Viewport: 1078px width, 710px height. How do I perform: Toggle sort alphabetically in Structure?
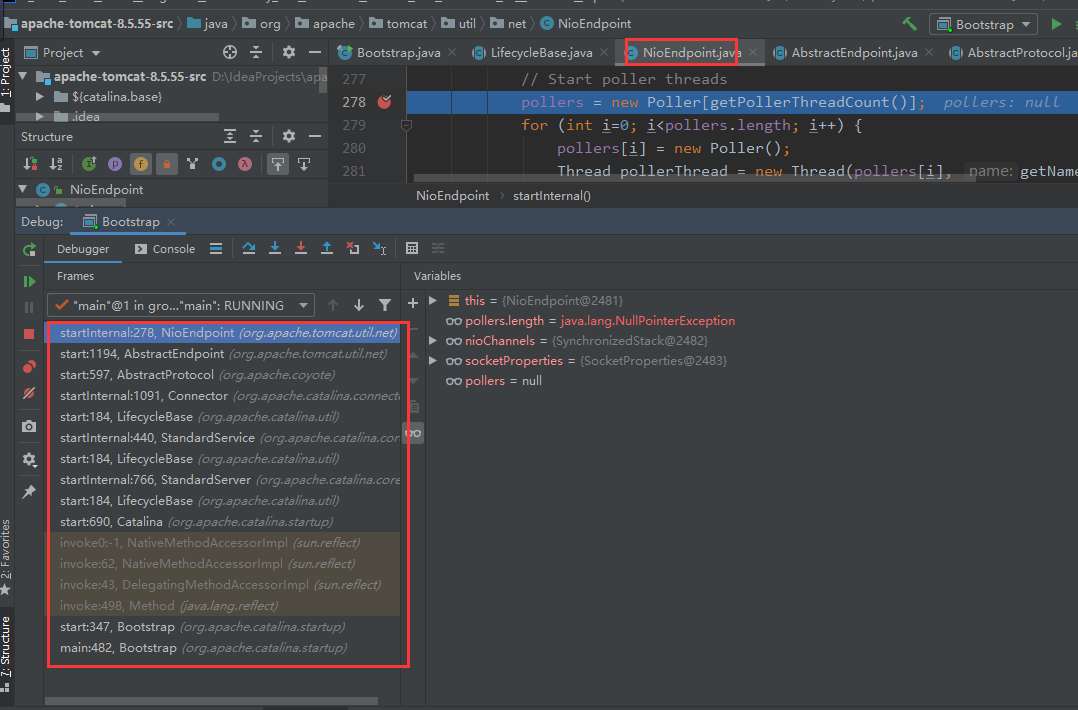tap(56, 164)
